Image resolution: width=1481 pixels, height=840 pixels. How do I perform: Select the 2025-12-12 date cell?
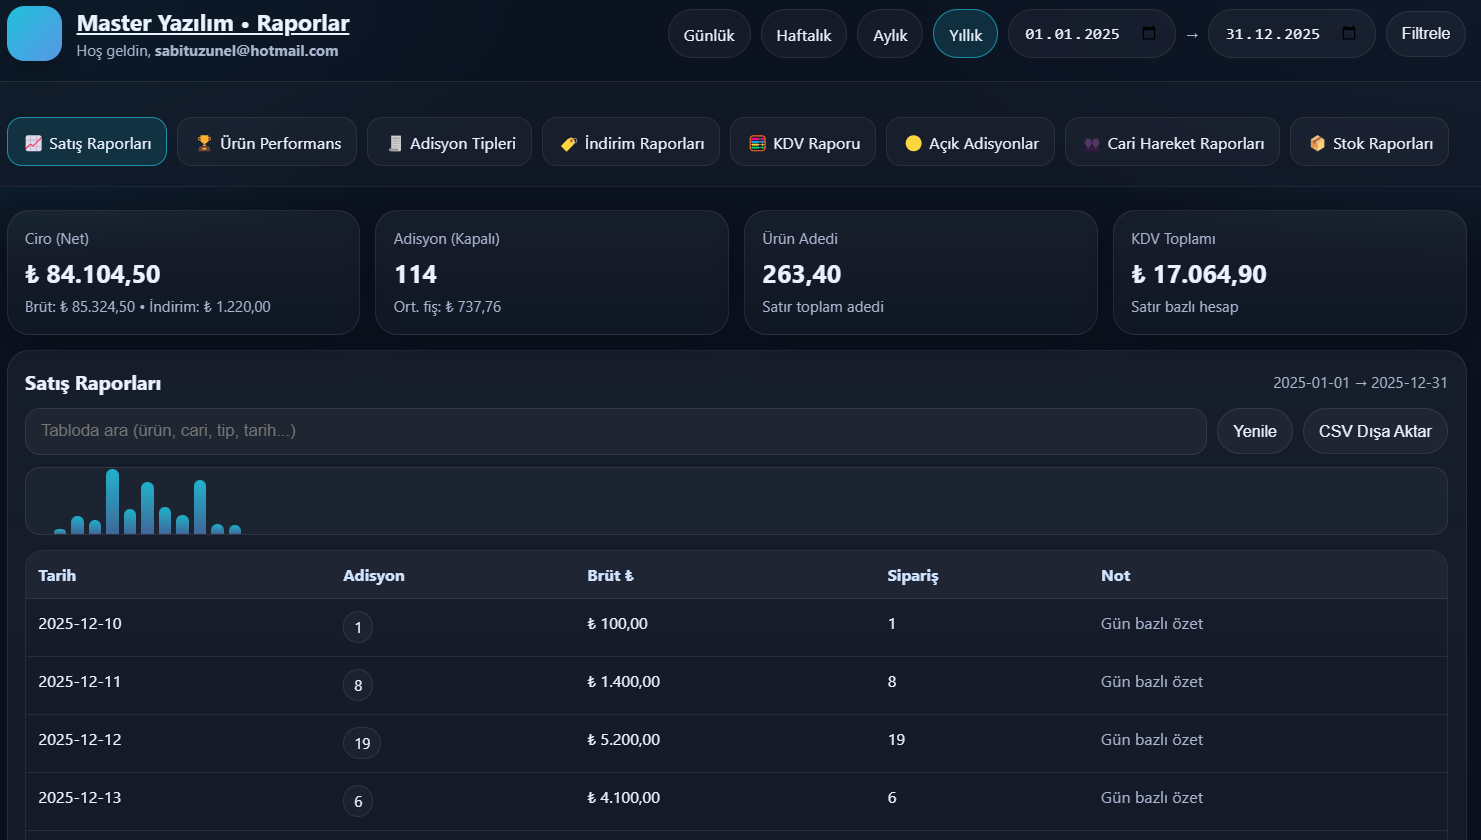pos(80,739)
